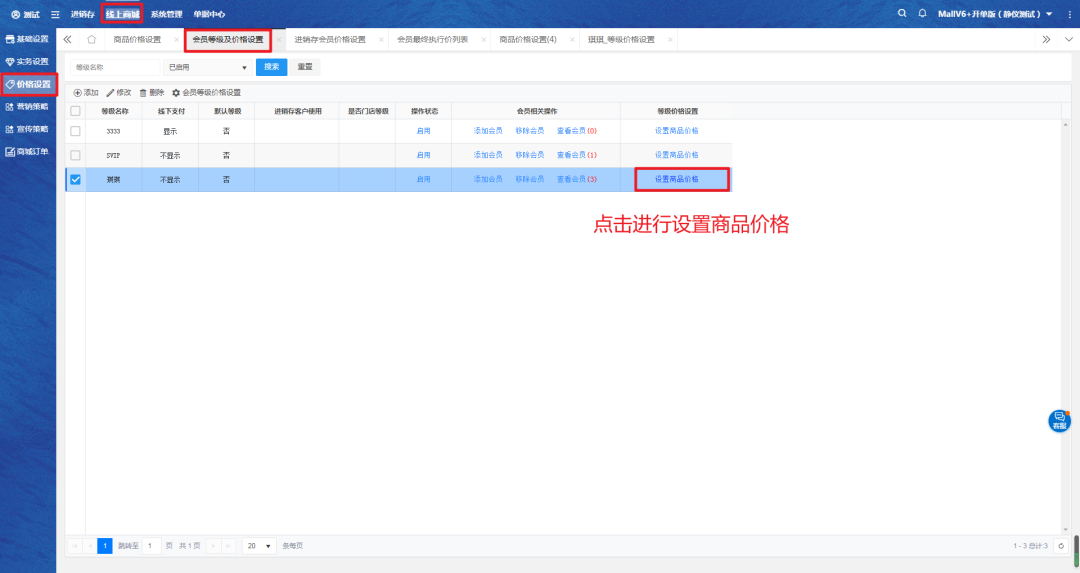Click the home icon in tab bar
Screen dimensions: 1080x573
click(92, 39)
